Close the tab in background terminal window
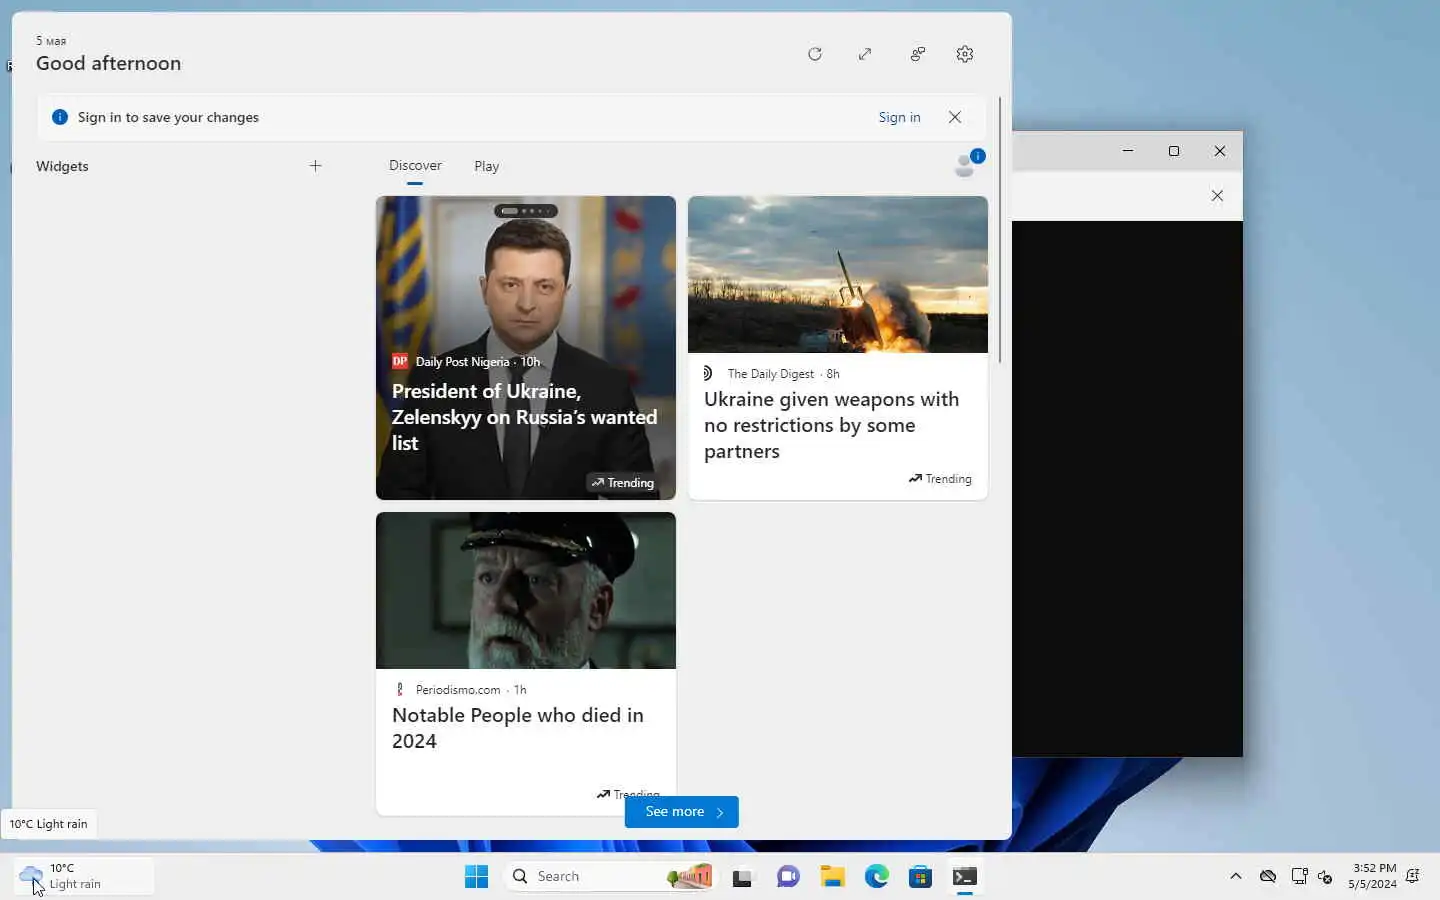The image size is (1440, 900). pyautogui.click(x=1217, y=196)
